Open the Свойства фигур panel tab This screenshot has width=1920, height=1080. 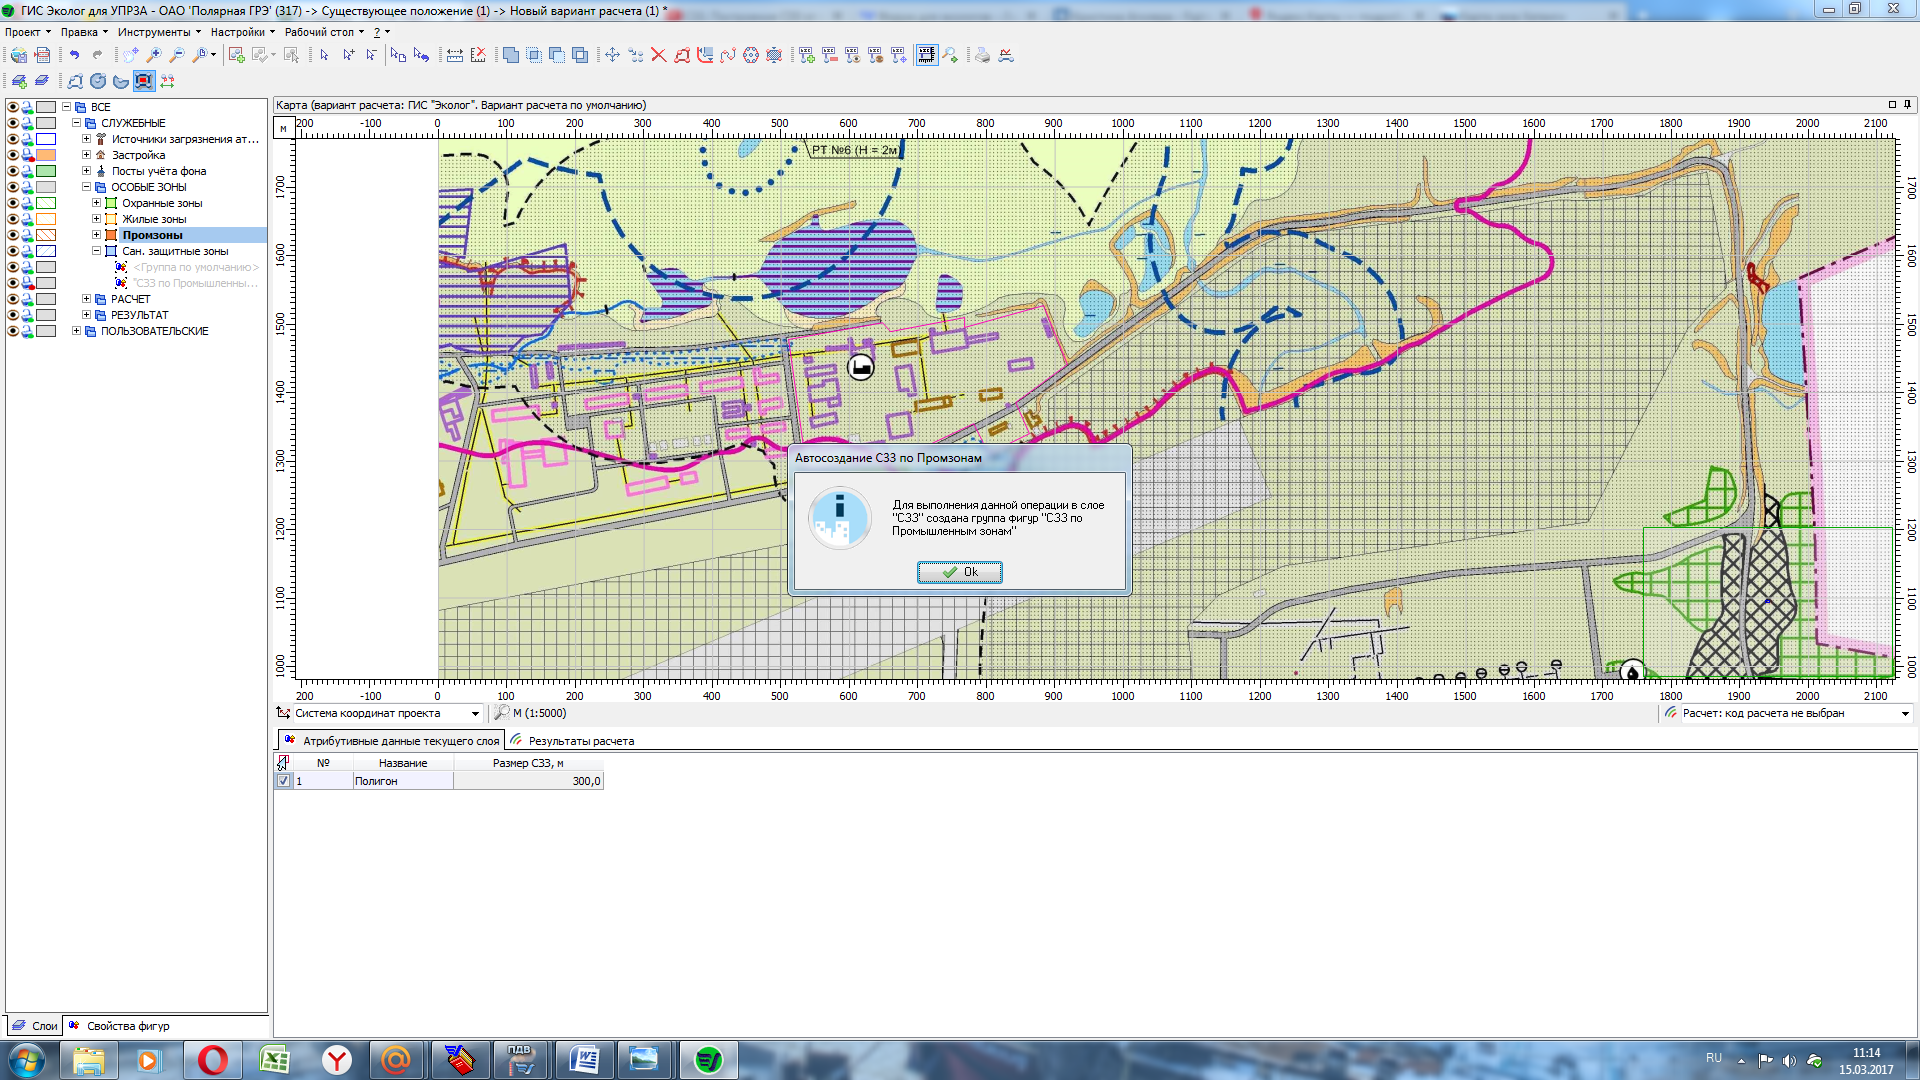(x=126, y=1026)
